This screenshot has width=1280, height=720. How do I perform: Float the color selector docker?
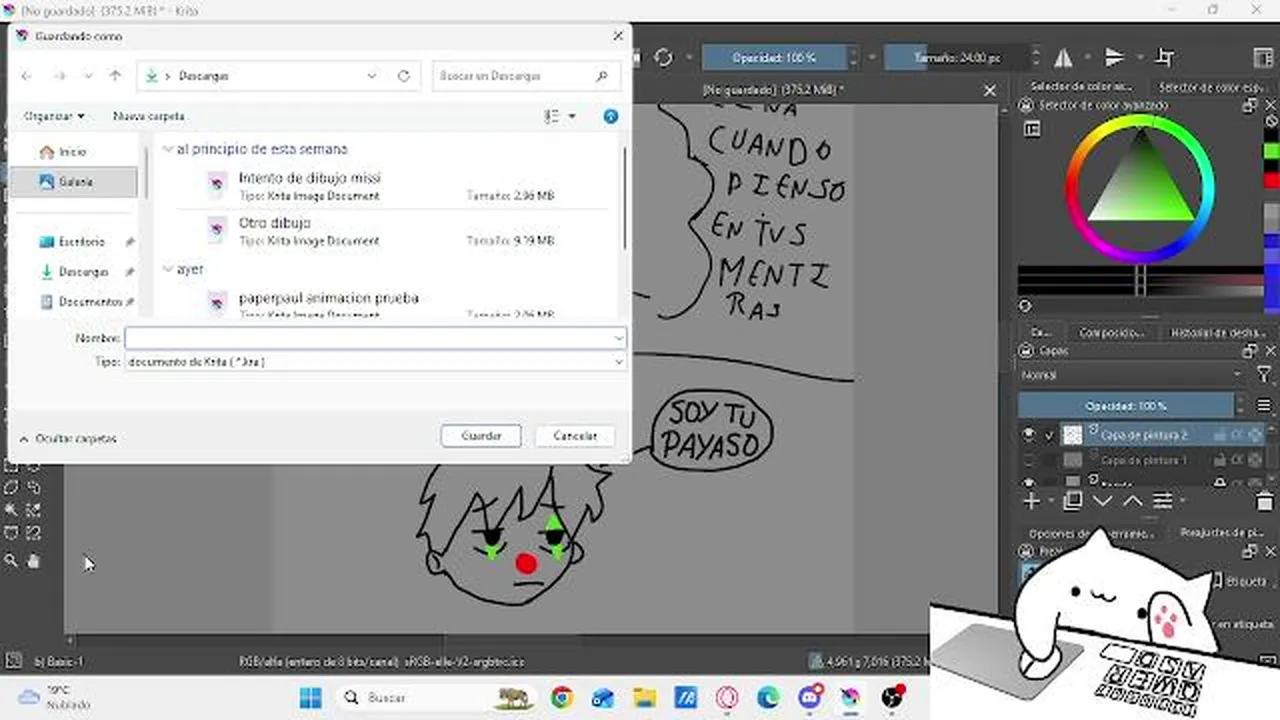click(1250, 105)
